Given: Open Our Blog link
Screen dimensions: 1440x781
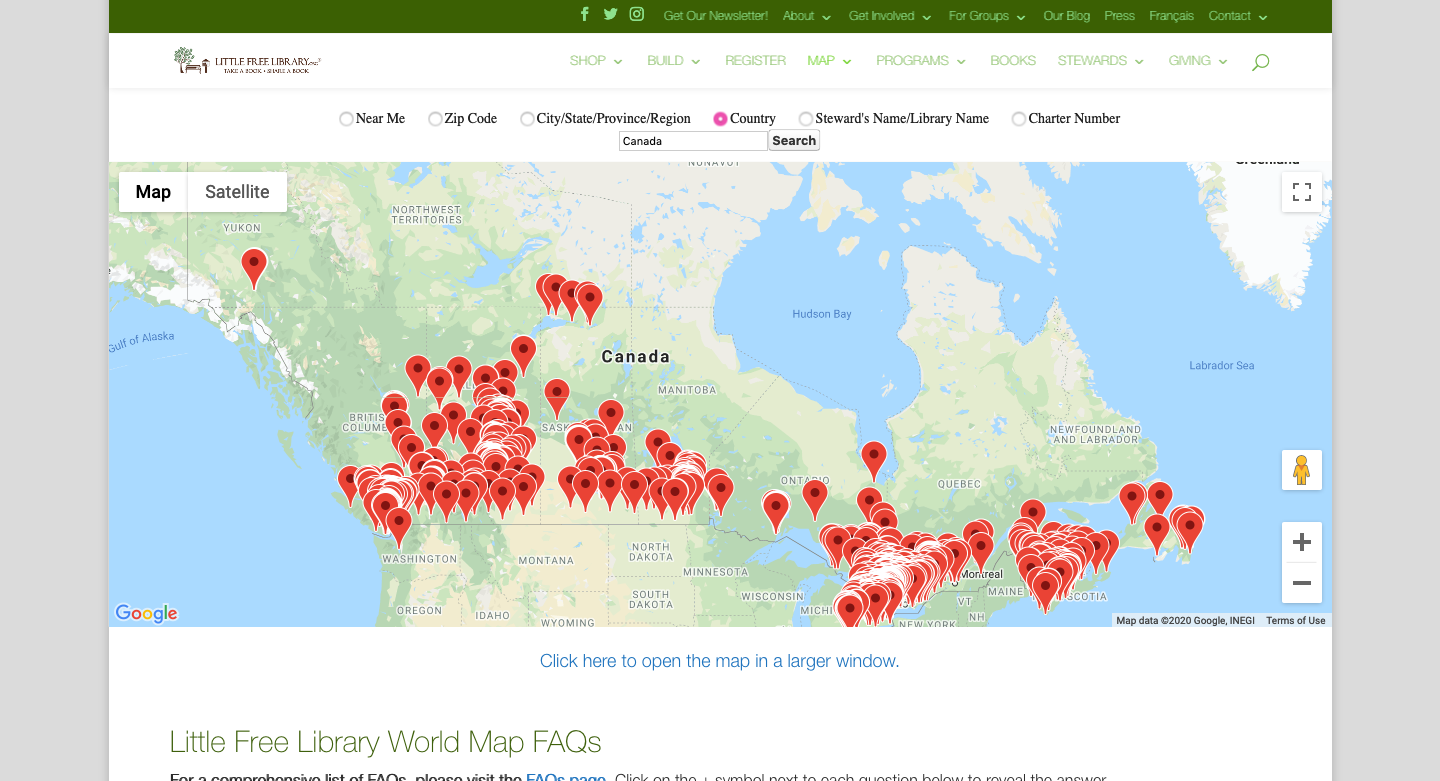Looking at the screenshot, I should click(x=1066, y=16).
